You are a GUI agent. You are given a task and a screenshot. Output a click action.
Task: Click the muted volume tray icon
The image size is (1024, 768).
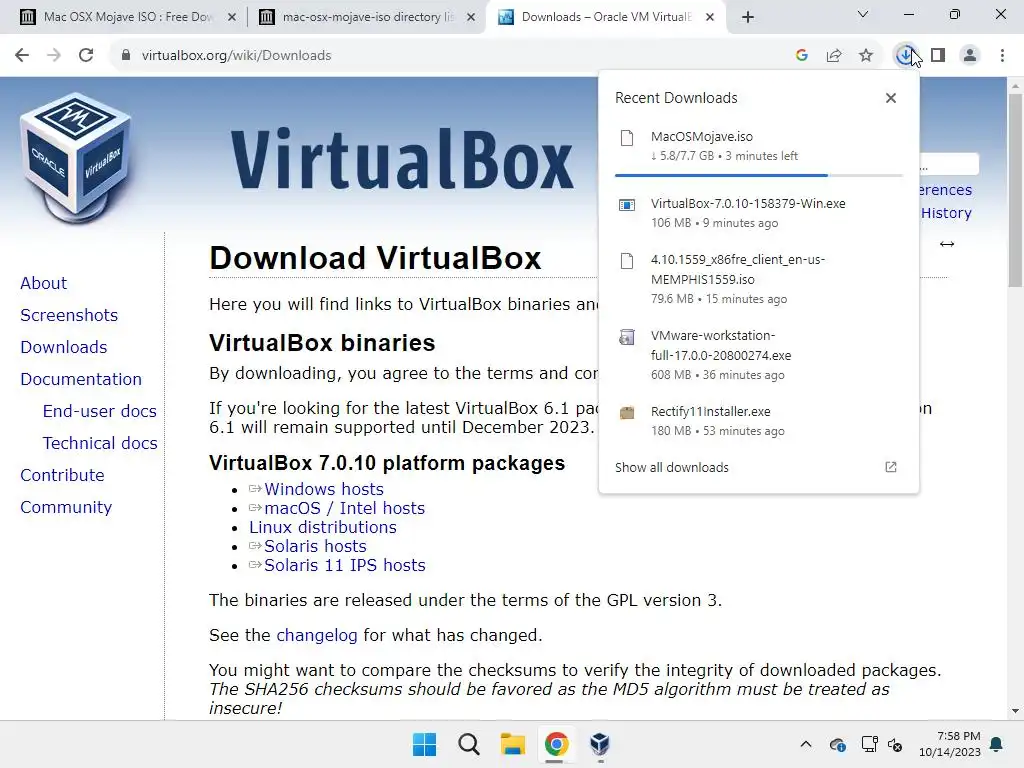[895, 744]
